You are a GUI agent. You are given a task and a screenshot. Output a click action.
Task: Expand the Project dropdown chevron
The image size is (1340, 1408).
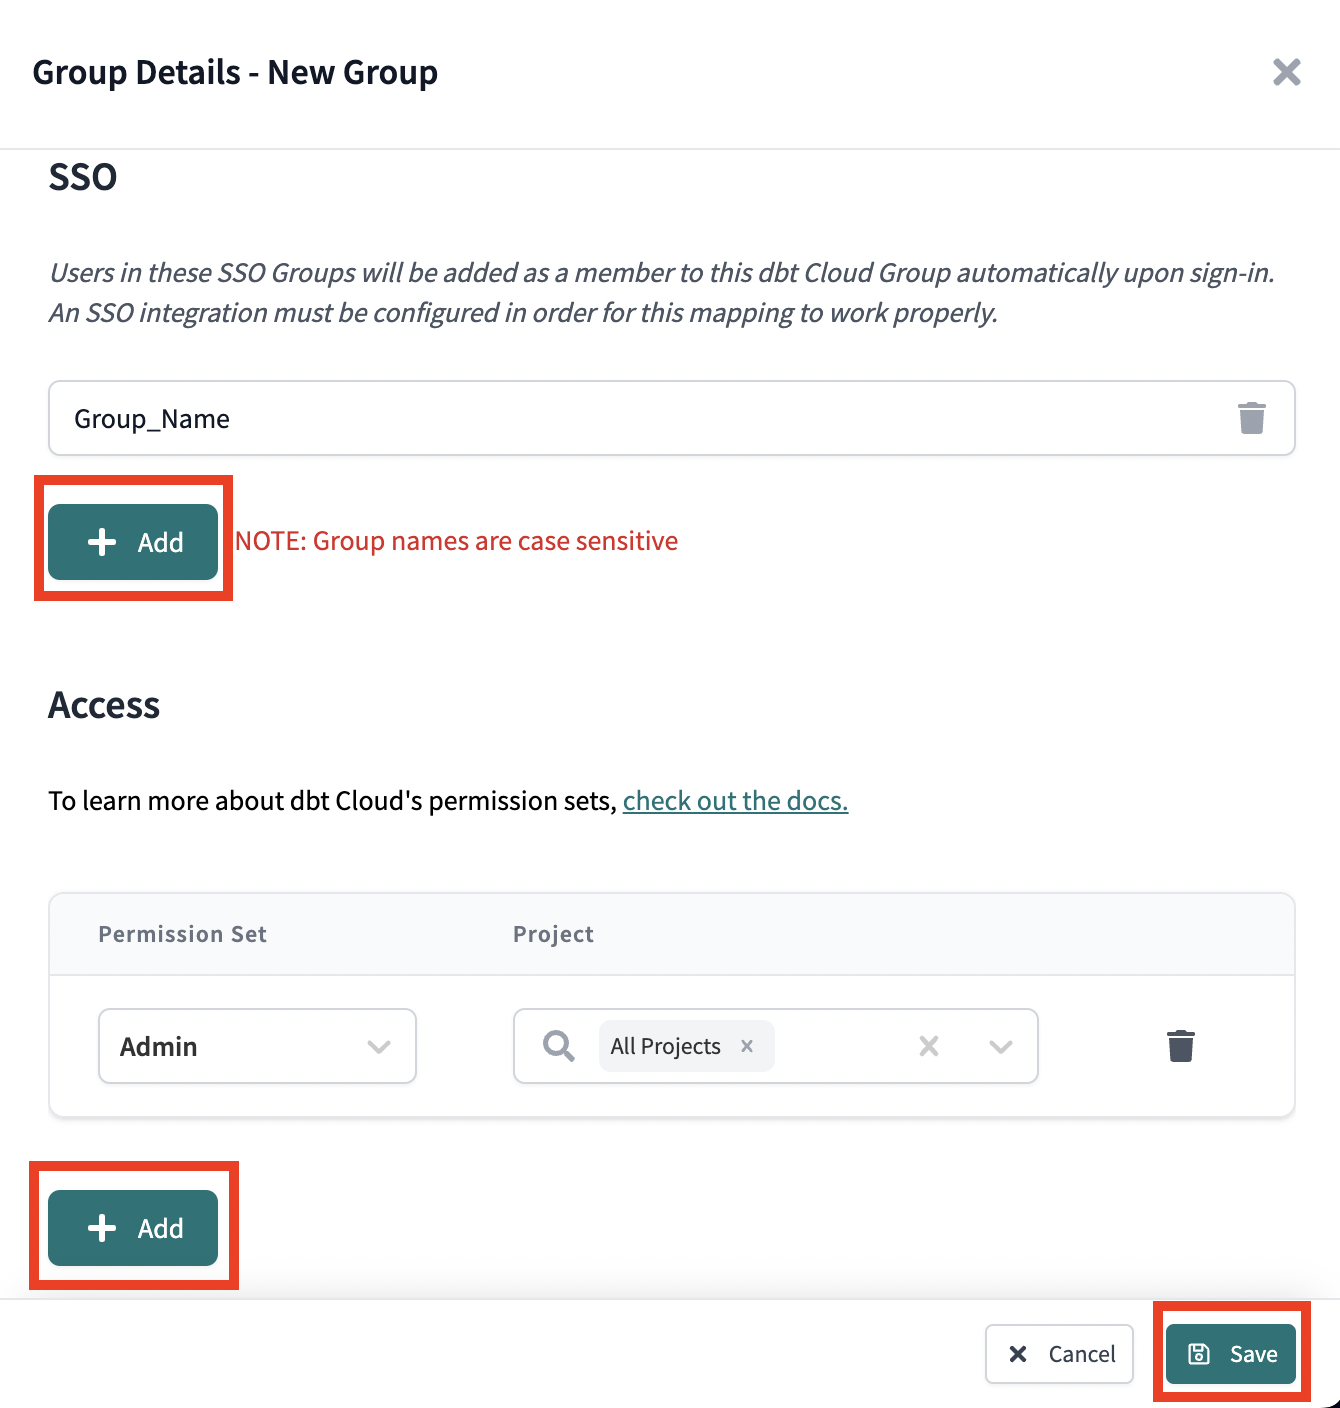(1001, 1046)
